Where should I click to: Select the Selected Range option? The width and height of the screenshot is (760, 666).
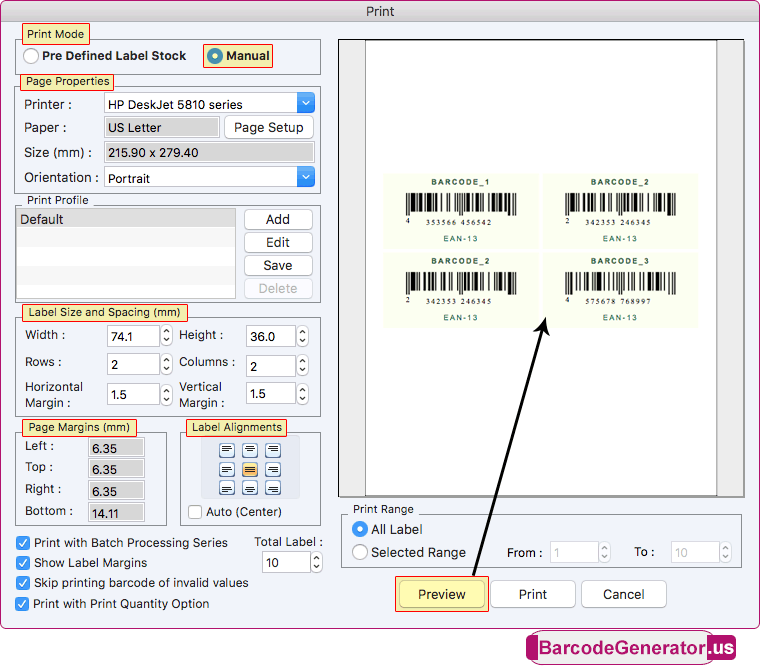point(360,552)
